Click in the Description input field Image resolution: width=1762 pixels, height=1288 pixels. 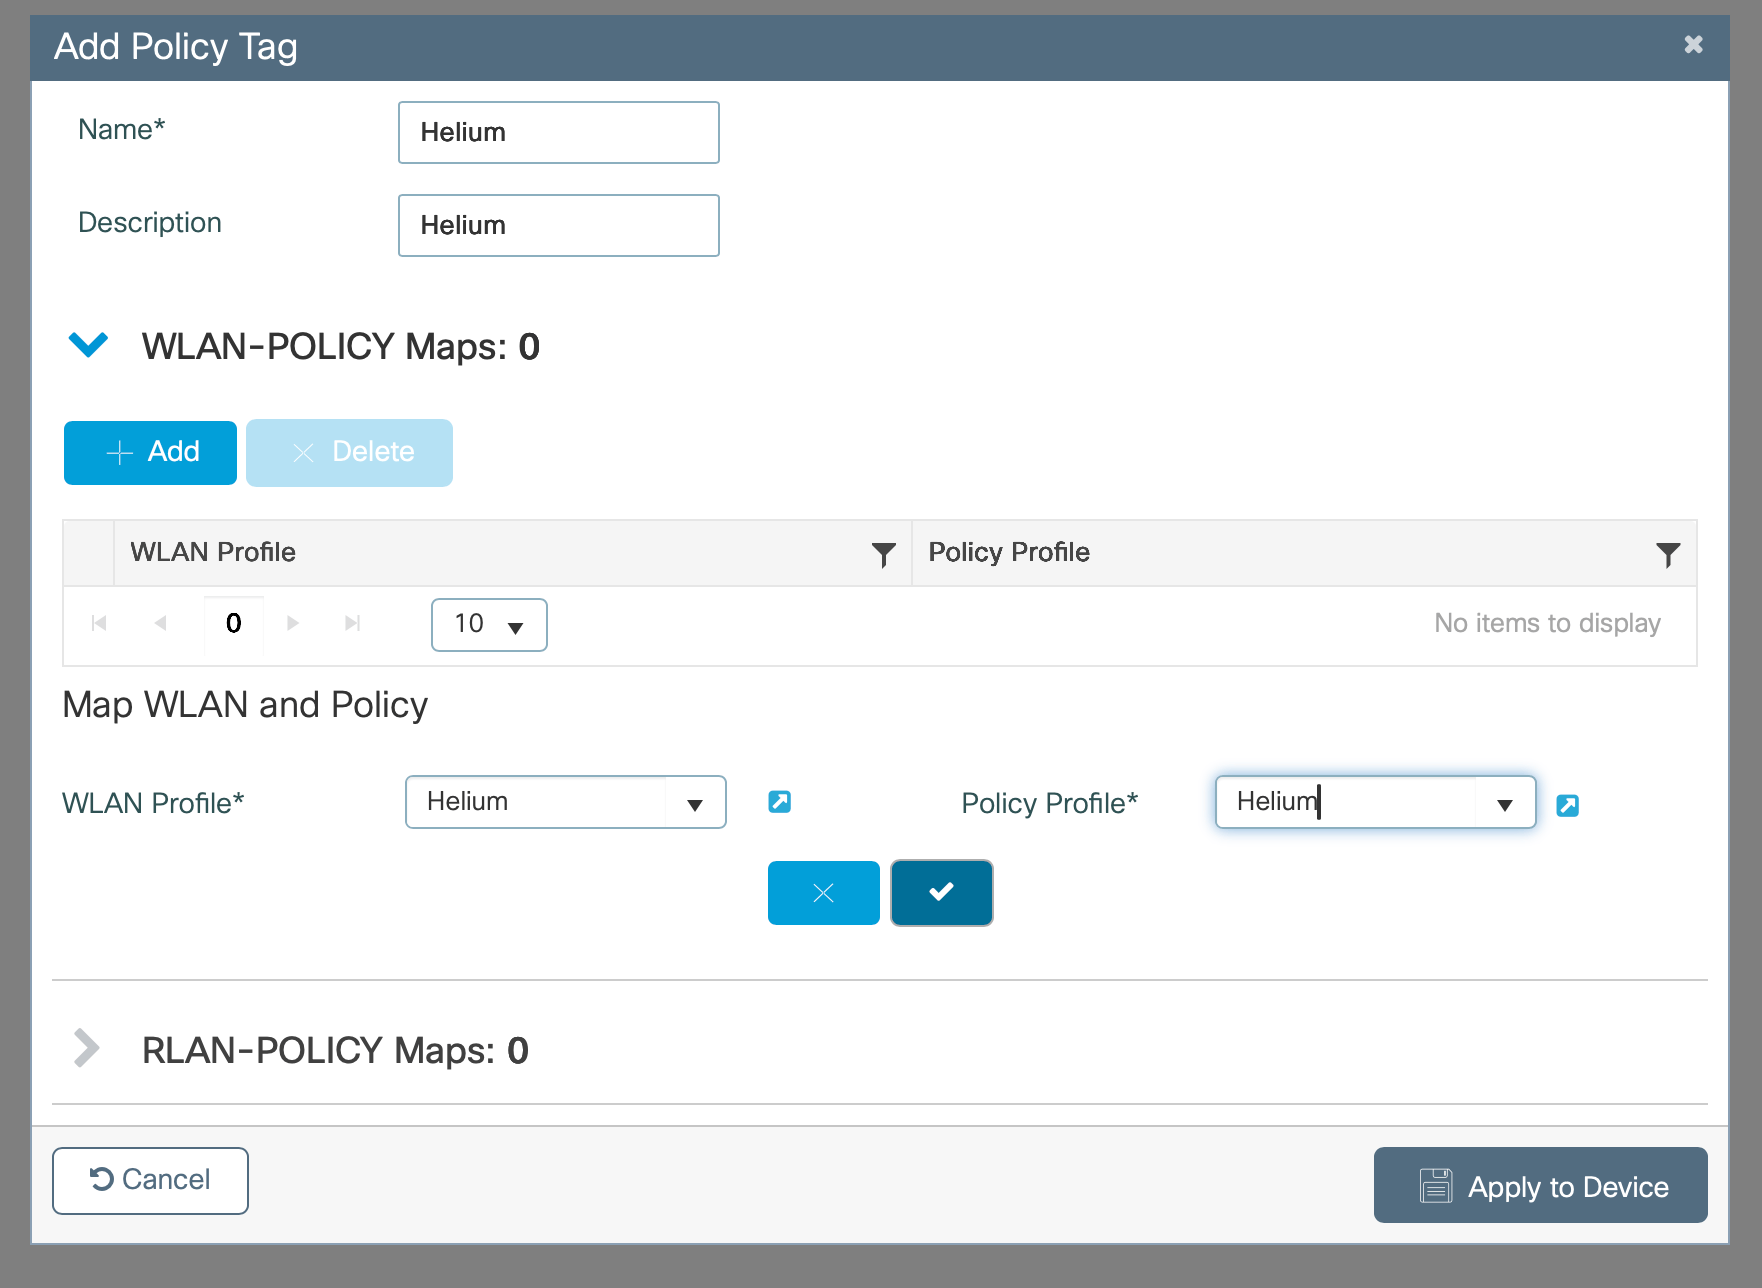click(x=558, y=226)
